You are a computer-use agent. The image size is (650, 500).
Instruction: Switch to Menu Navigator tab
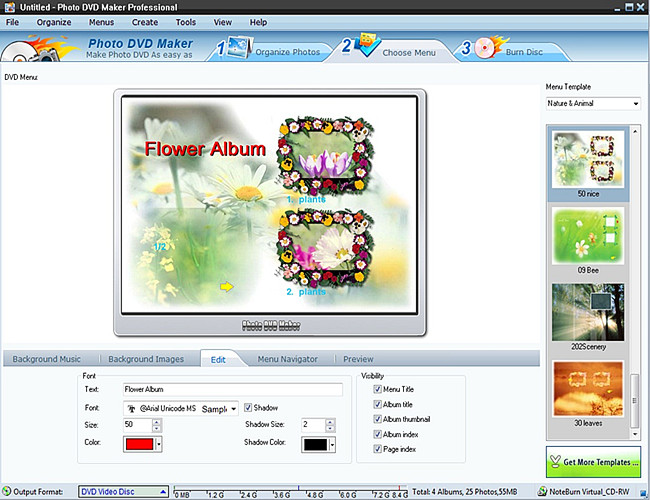pos(288,359)
